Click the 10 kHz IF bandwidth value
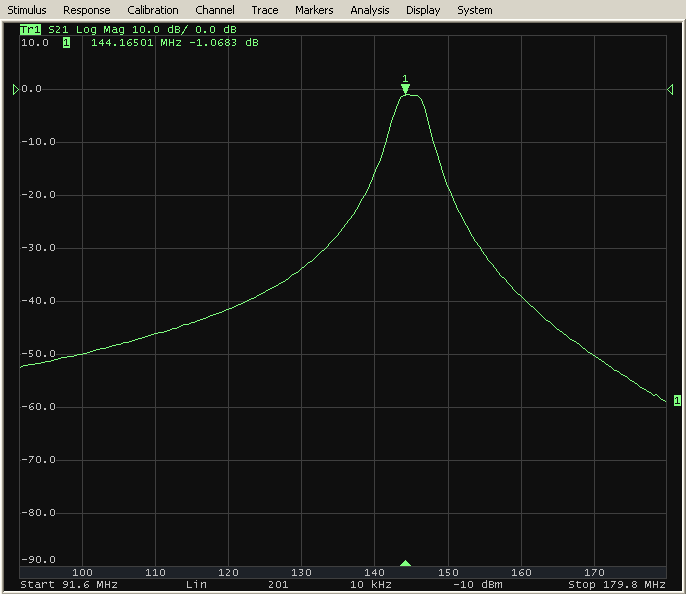The height and width of the screenshot is (594, 686). (x=371, y=585)
